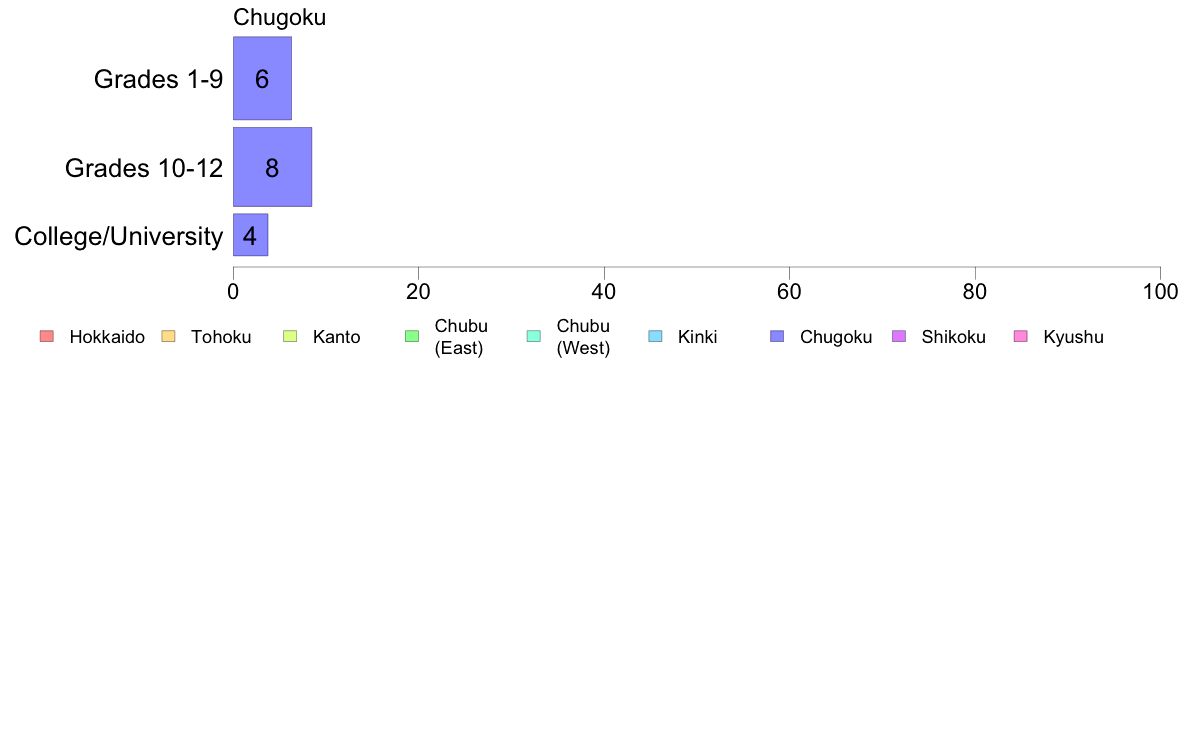Image resolution: width=1188 pixels, height=736 pixels.
Task: Click the Chubu (West) teal legend swatch
Action: point(534,337)
